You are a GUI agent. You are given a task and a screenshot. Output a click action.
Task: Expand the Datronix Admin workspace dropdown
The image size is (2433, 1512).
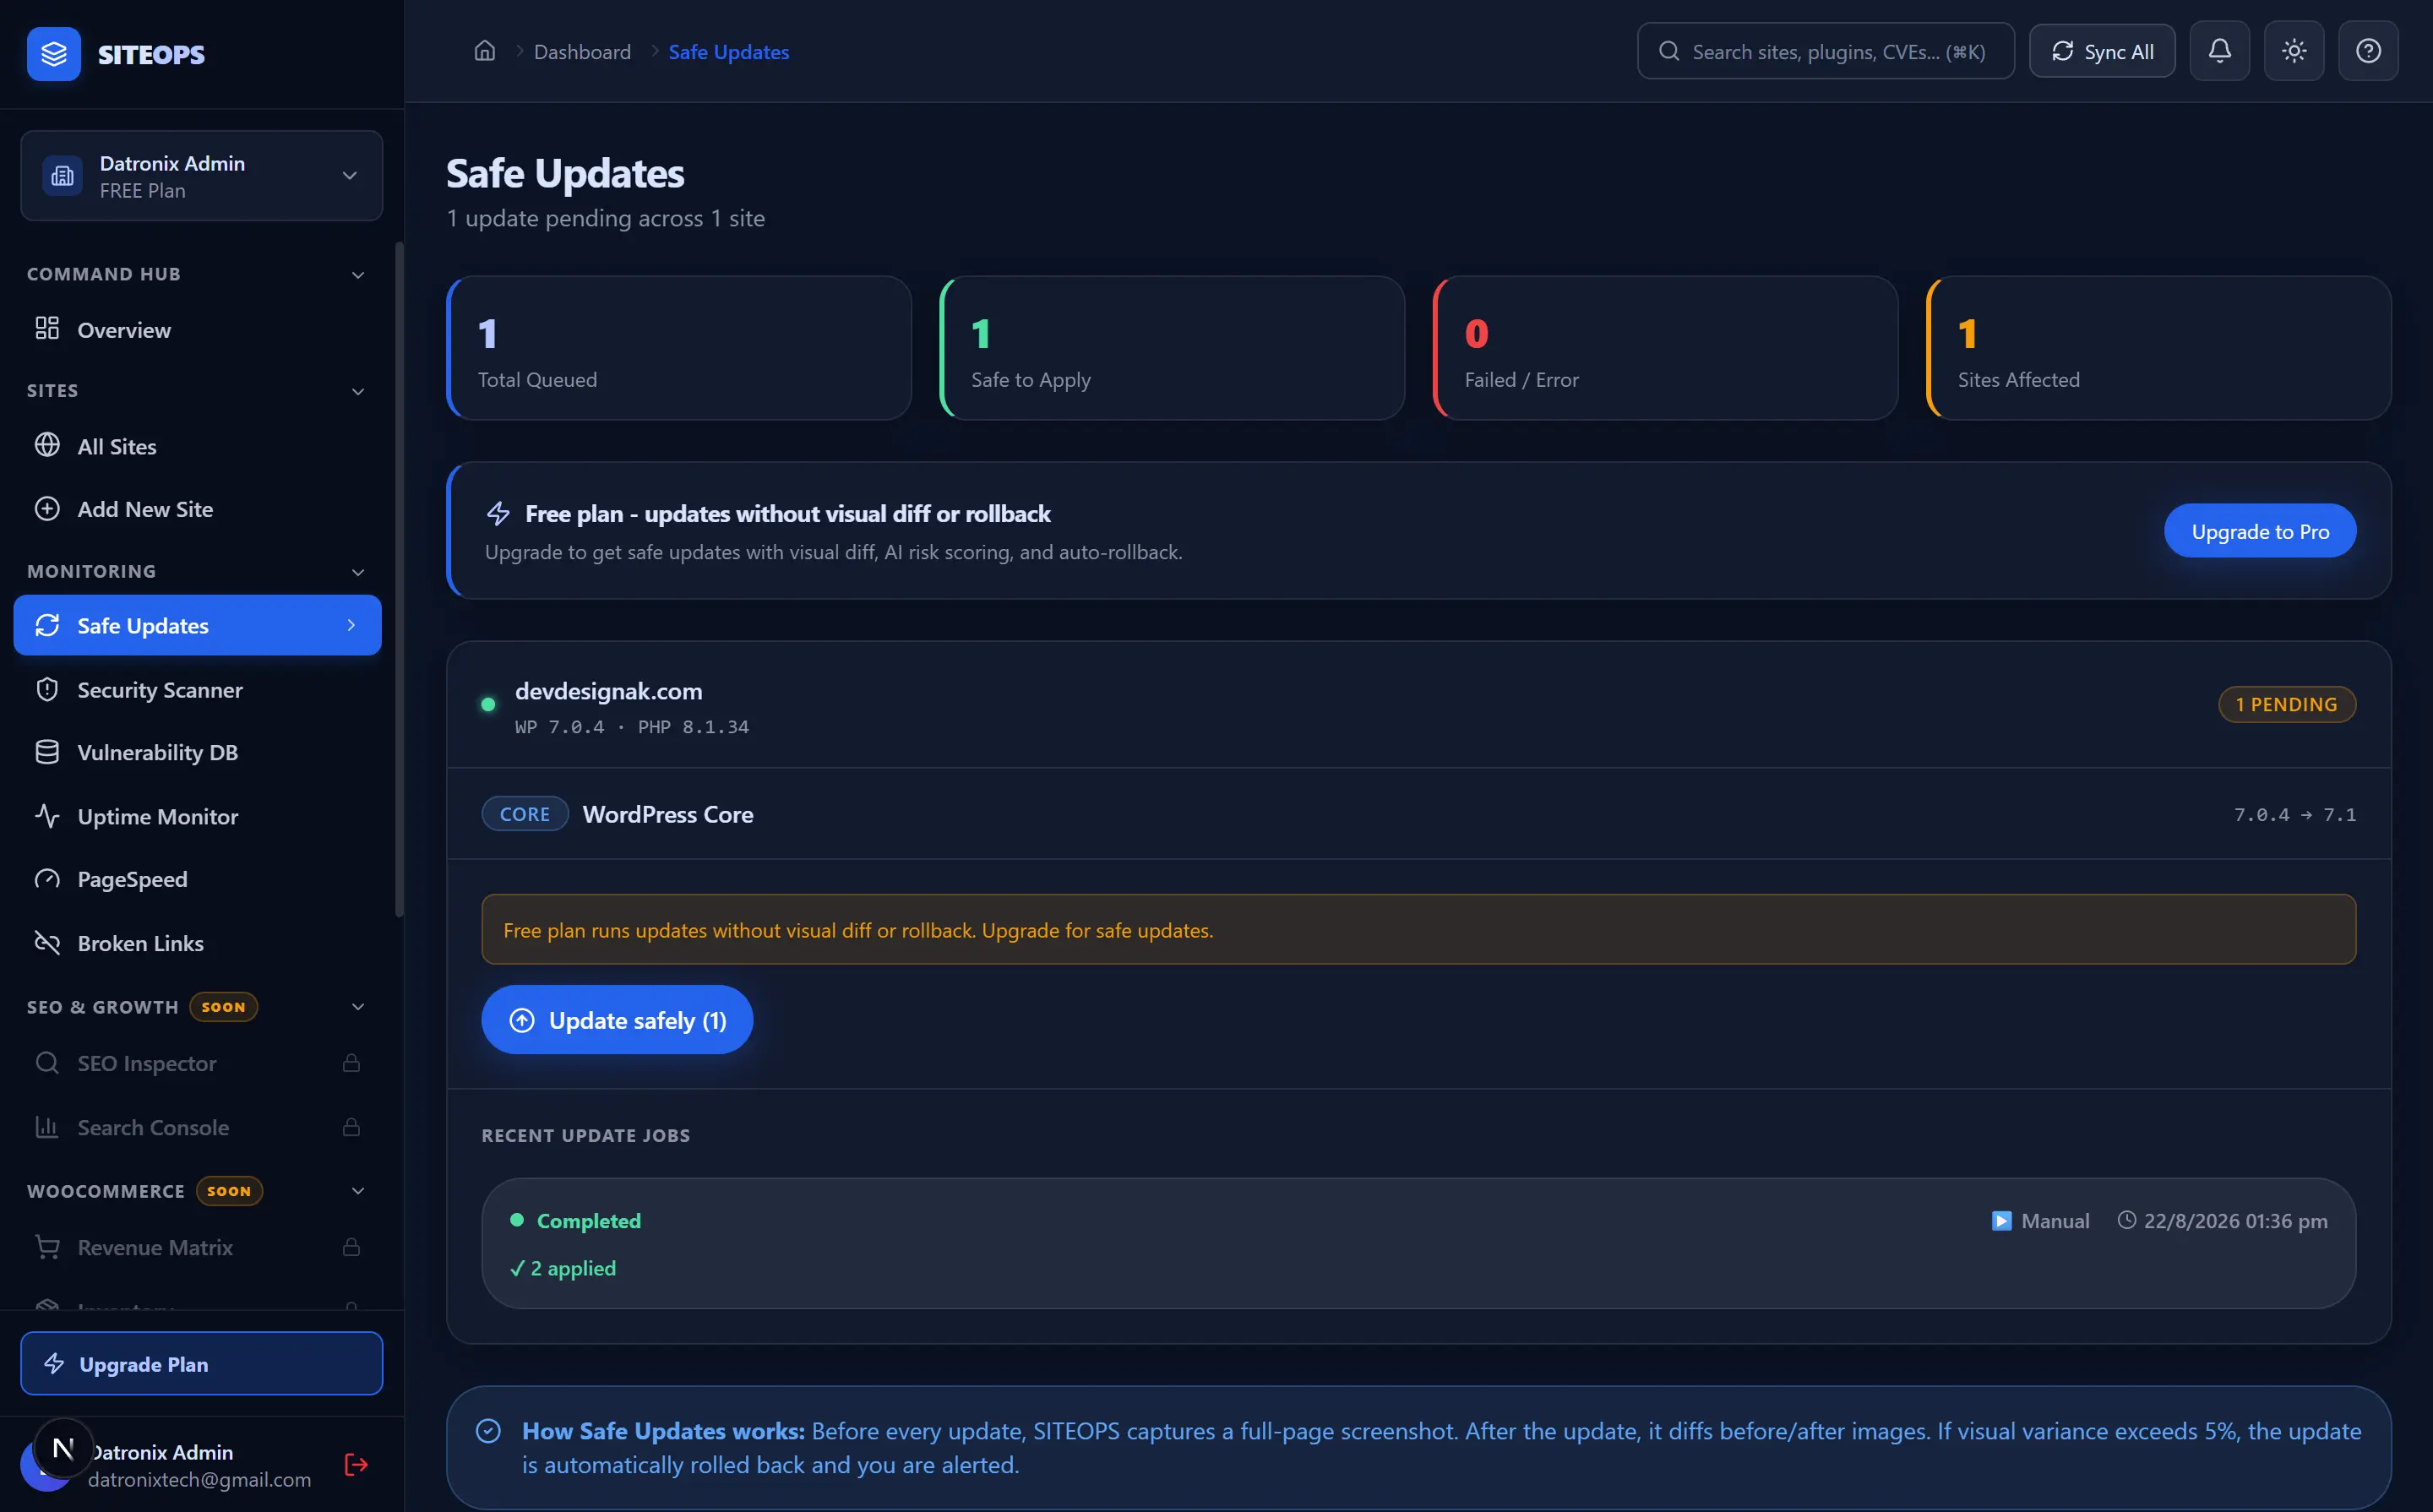tap(202, 176)
